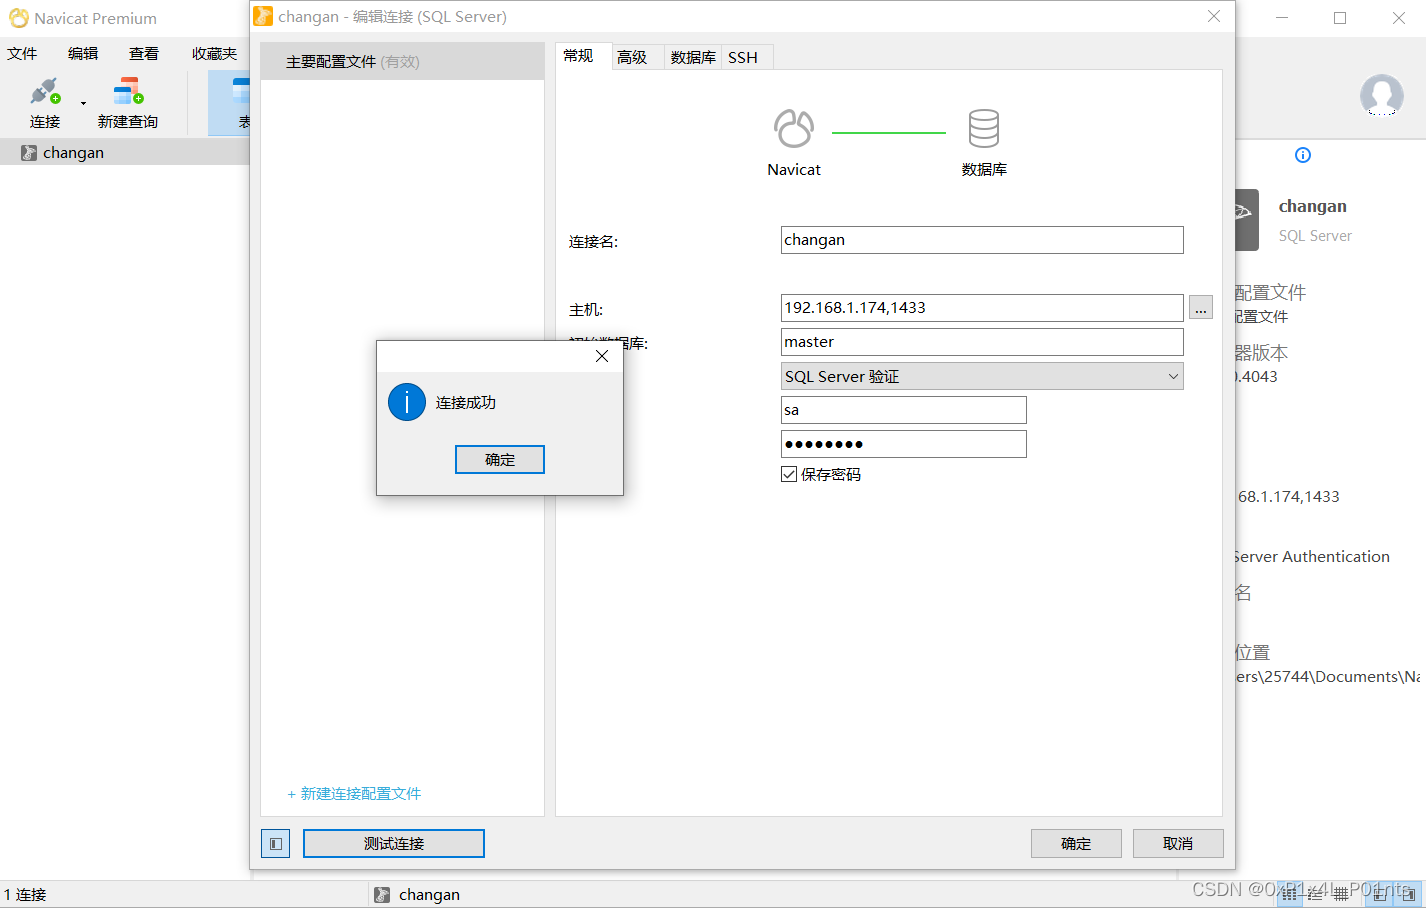Click the '1 连接' status bar text
Screen dimensions: 1426x908
pyautogui.click(x=25, y=894)
